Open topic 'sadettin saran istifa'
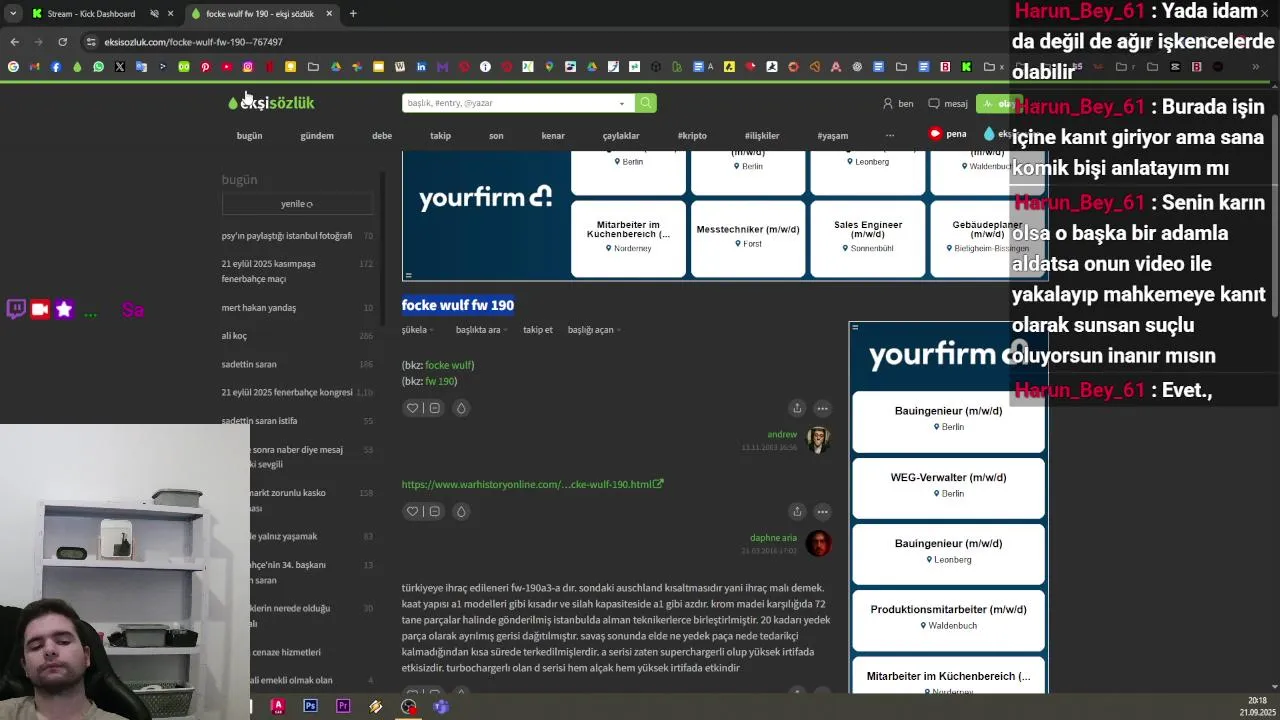 coord(259,421)
